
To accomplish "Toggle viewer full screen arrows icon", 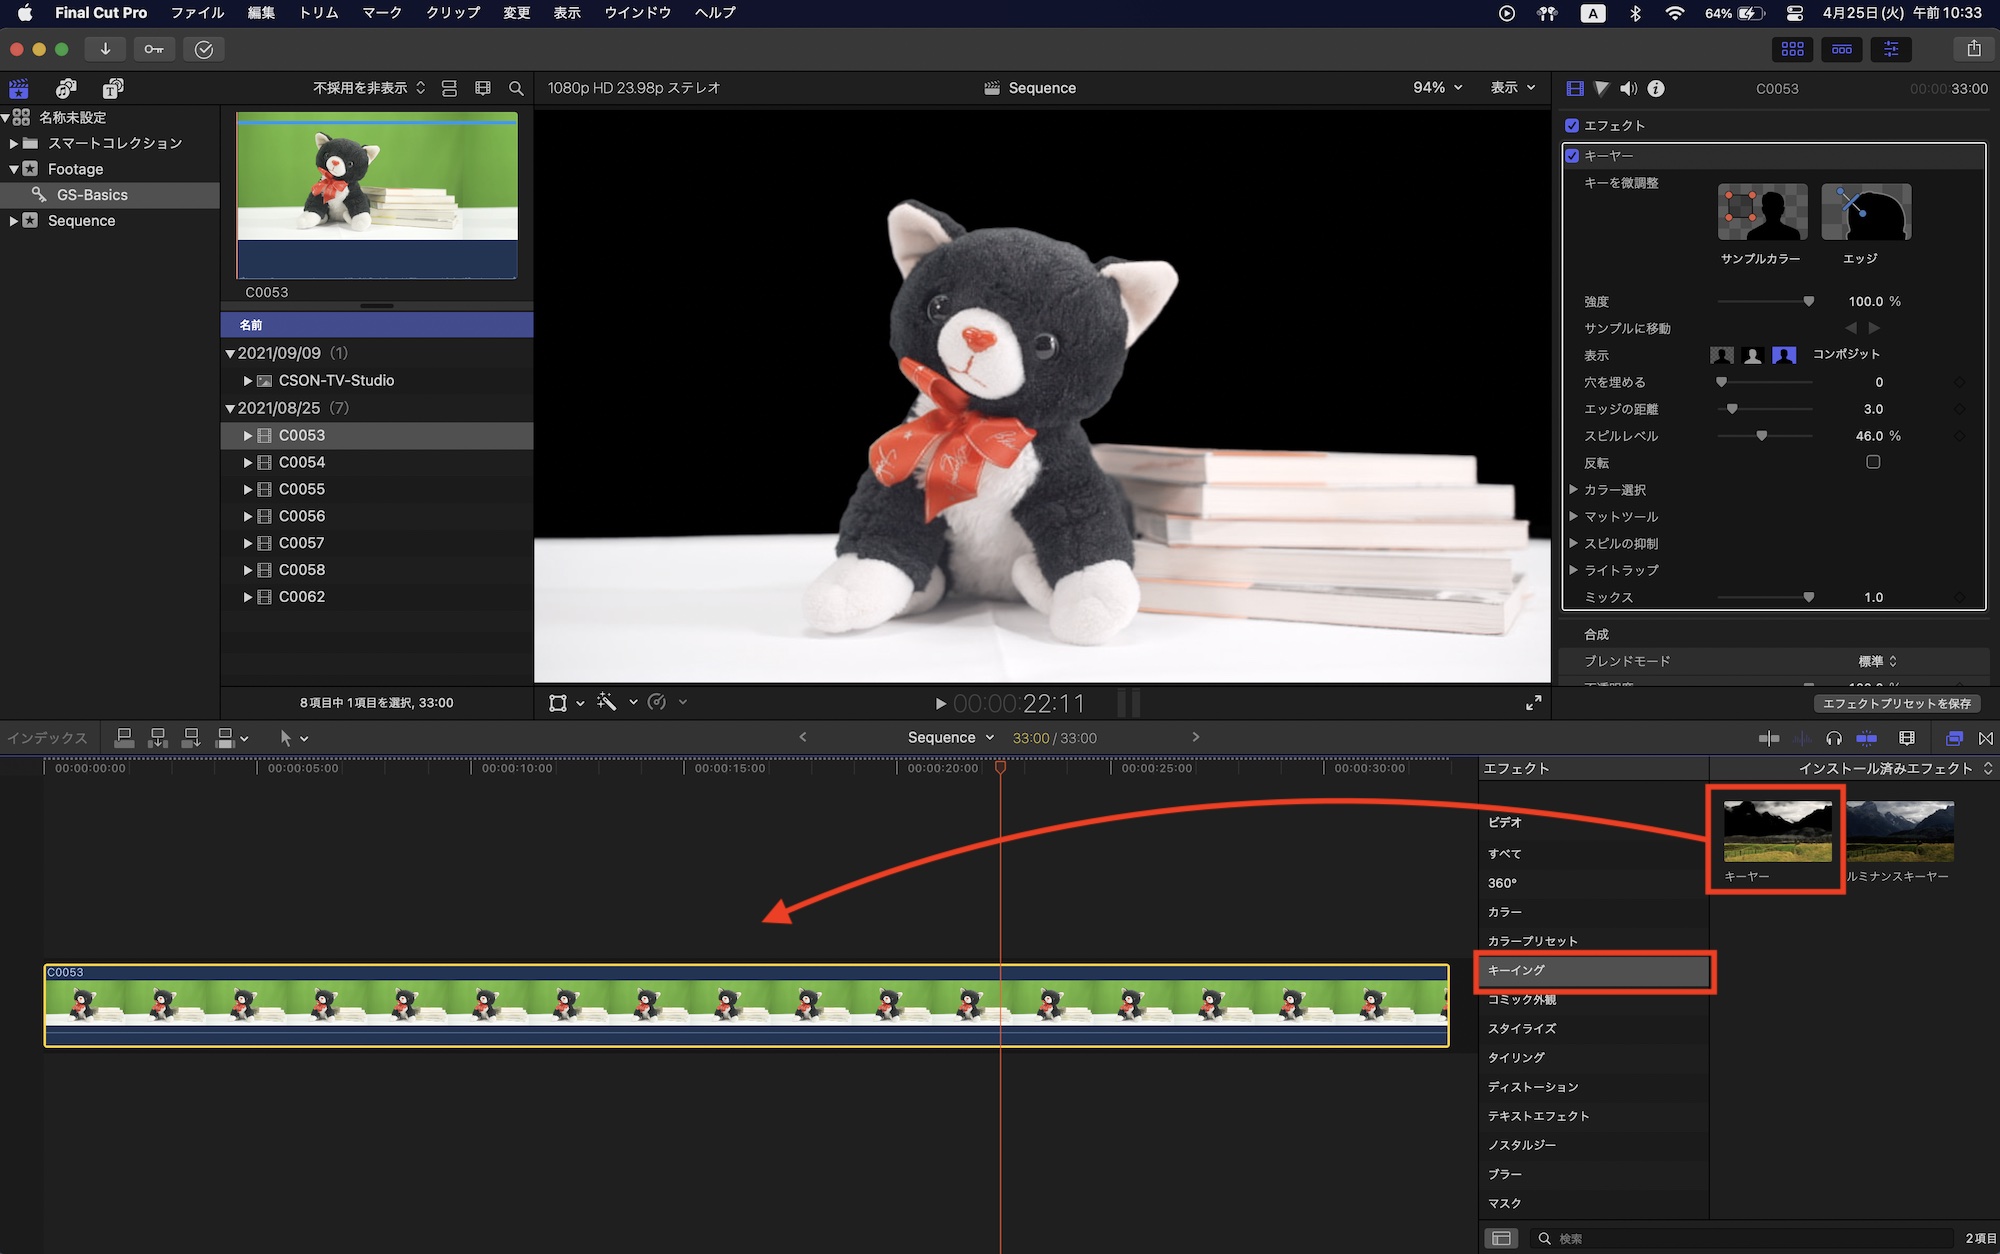I will click(x=1533, y=703).
